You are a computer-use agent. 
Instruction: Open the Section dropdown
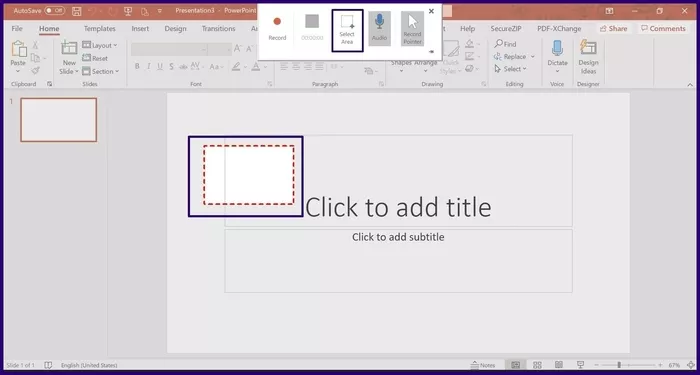100,71
